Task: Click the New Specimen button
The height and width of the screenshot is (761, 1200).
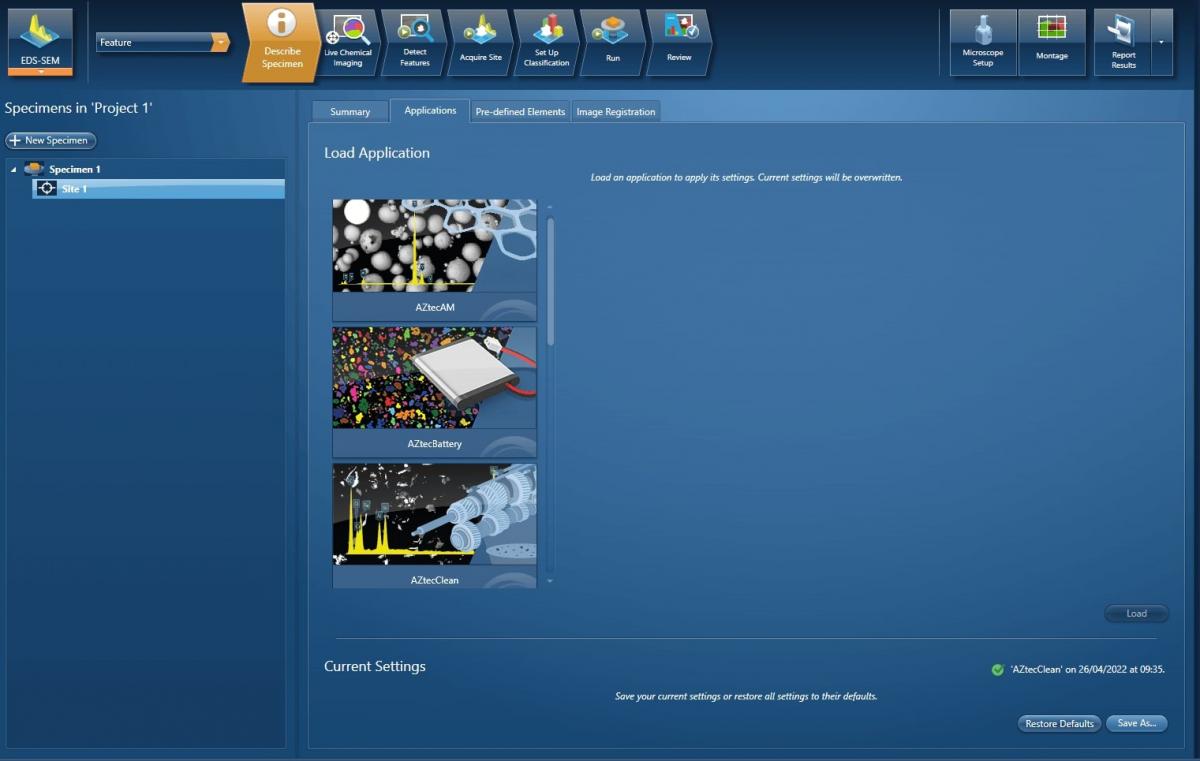Action: tap(51, 141)
